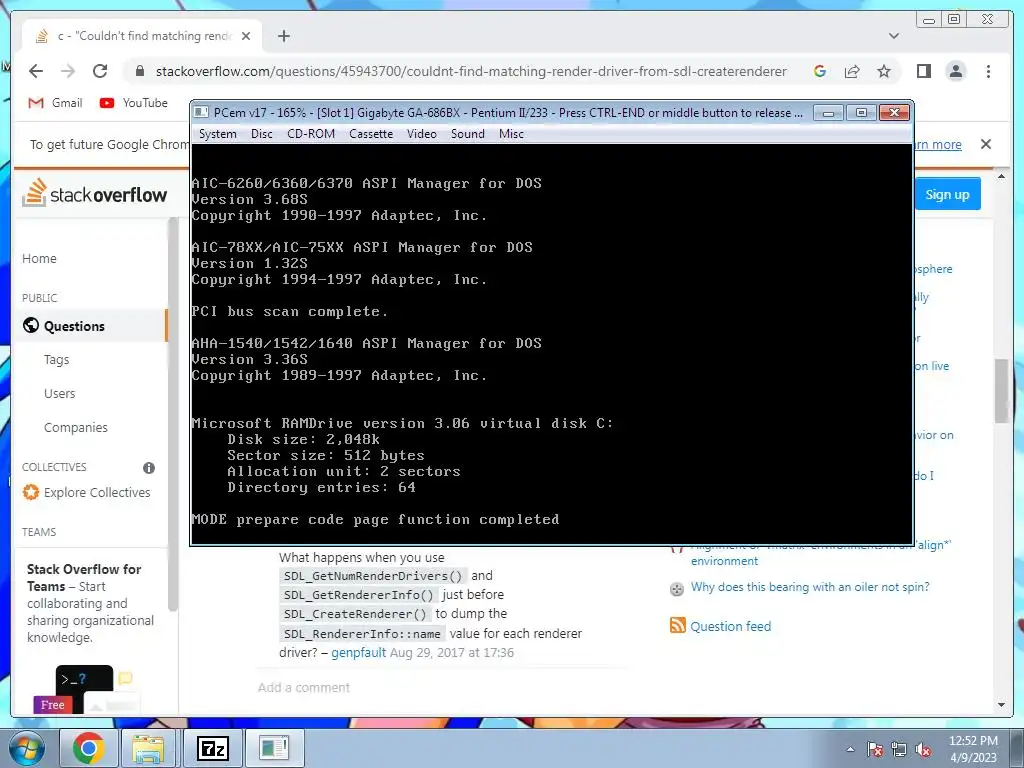This screenshot has height=768, width=1024.
Task: Go back in Chrome
Action: pos(36,71)
